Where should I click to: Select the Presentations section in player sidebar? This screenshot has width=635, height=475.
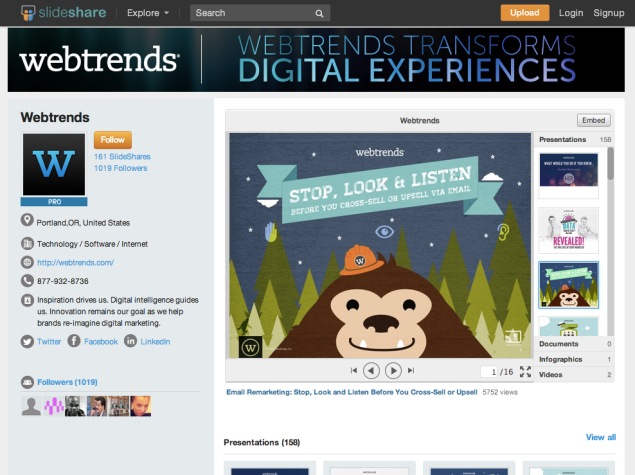tap(575, 139)
